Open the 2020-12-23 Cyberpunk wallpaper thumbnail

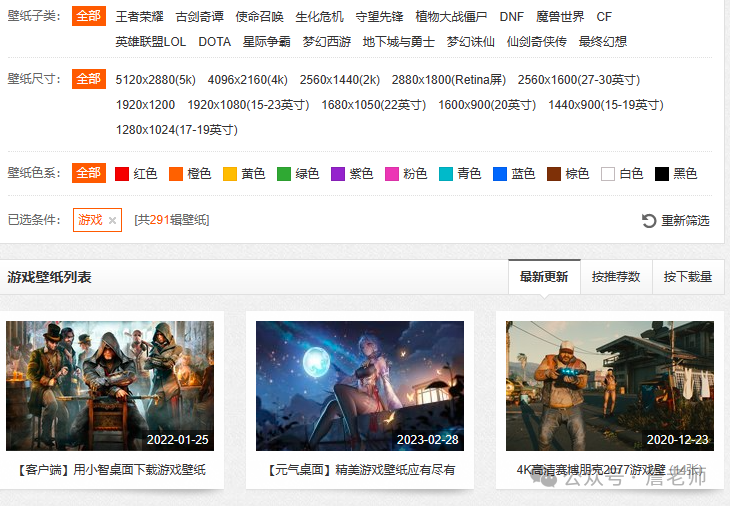pos(610,386)
